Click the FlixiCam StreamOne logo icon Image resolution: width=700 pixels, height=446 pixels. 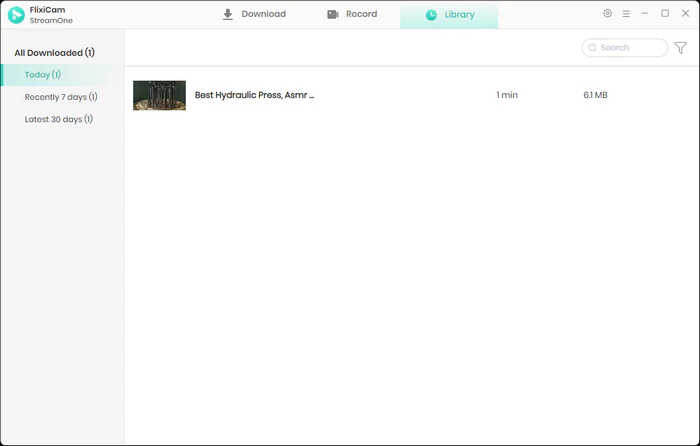click(x=16, y=15)
